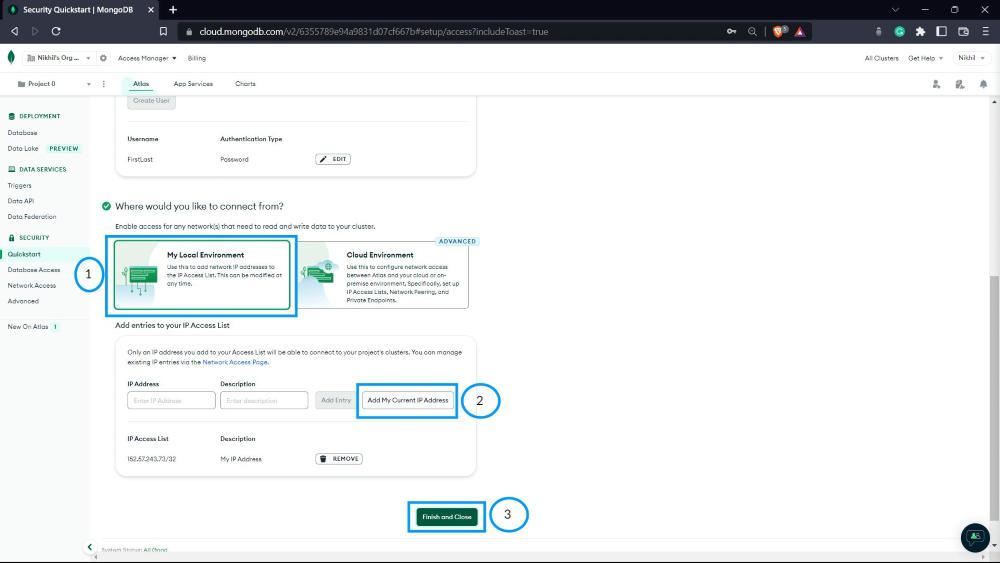Open the project activity feed icon
Screen dimensions: 1000x563
960,84
